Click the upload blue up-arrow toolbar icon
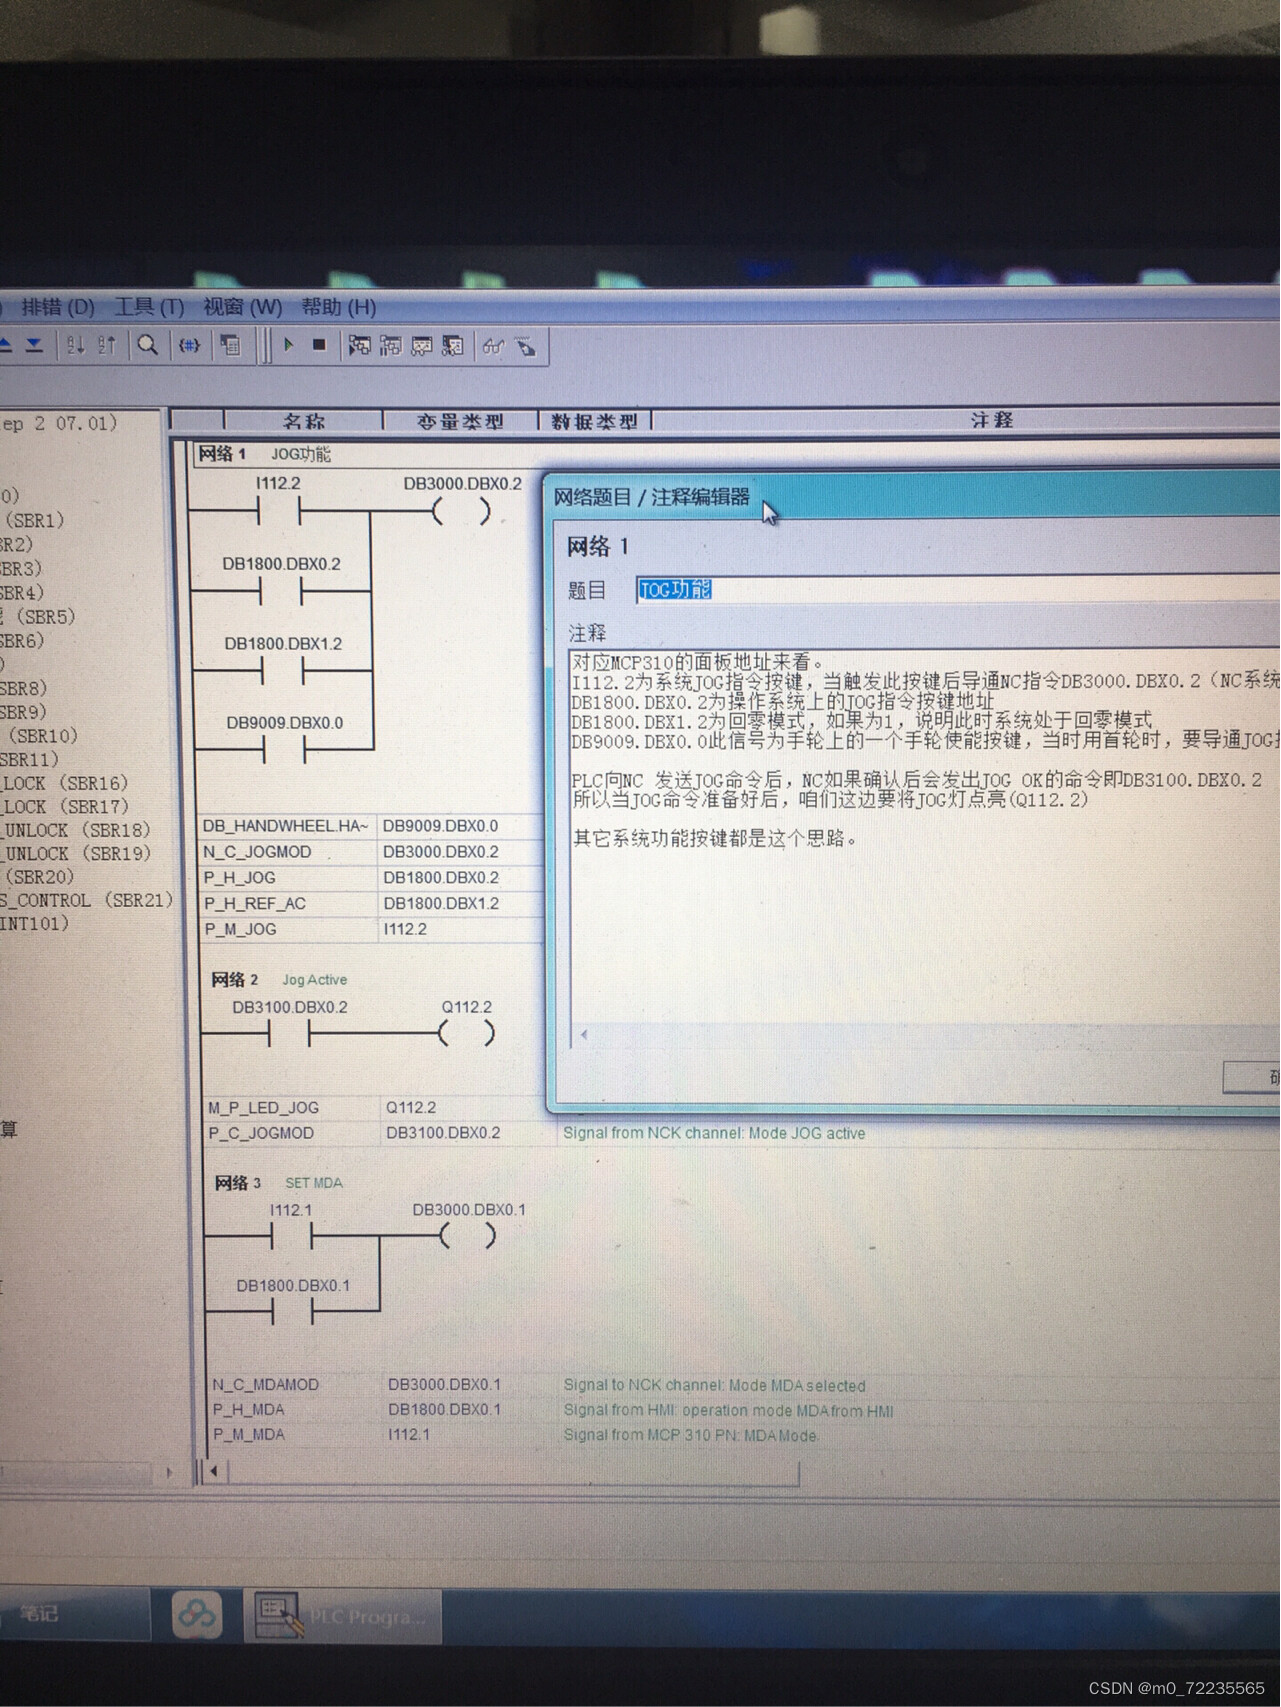1281x1707 pixels. click(x=5, y=345)
